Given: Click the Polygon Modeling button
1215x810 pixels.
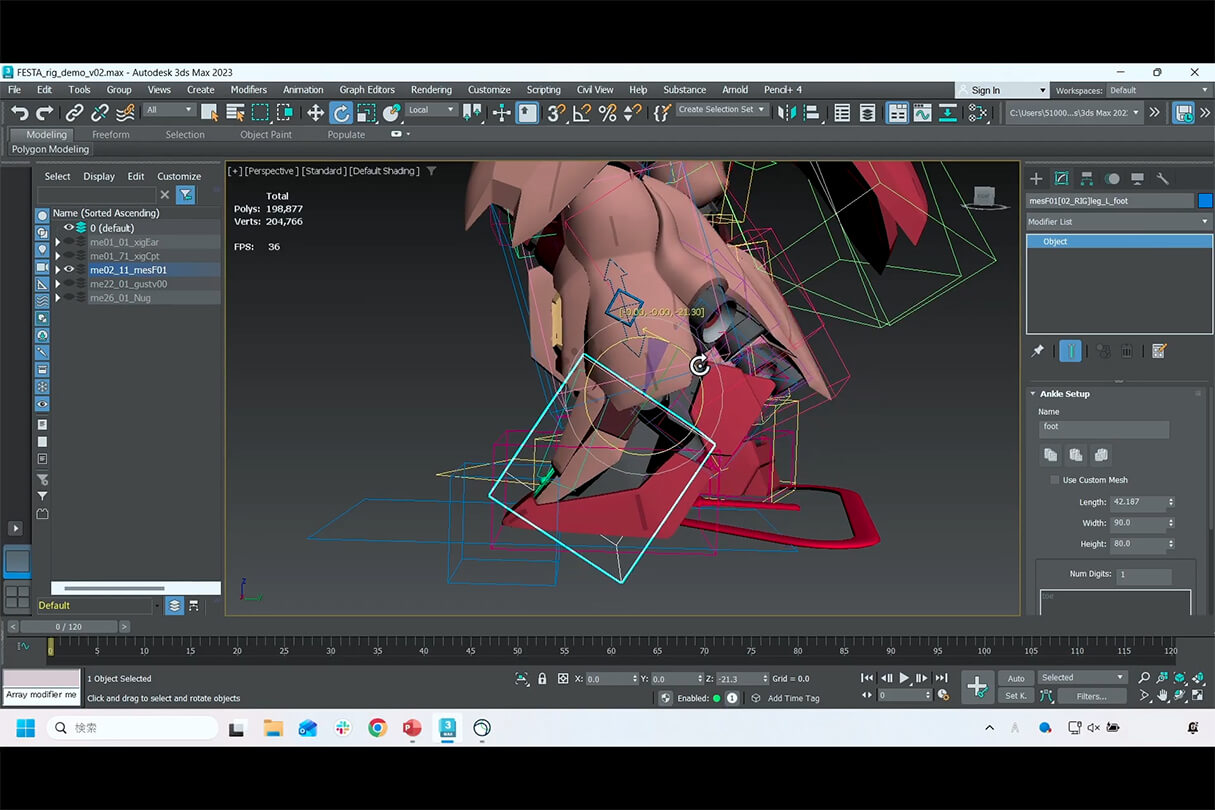Looking at the screenshot, I should coord(50,149).
